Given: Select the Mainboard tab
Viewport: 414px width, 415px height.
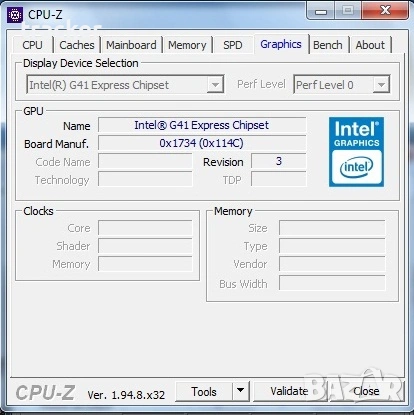Looking at the screenshot, I should pyautogui.click(x=131, y=45).
